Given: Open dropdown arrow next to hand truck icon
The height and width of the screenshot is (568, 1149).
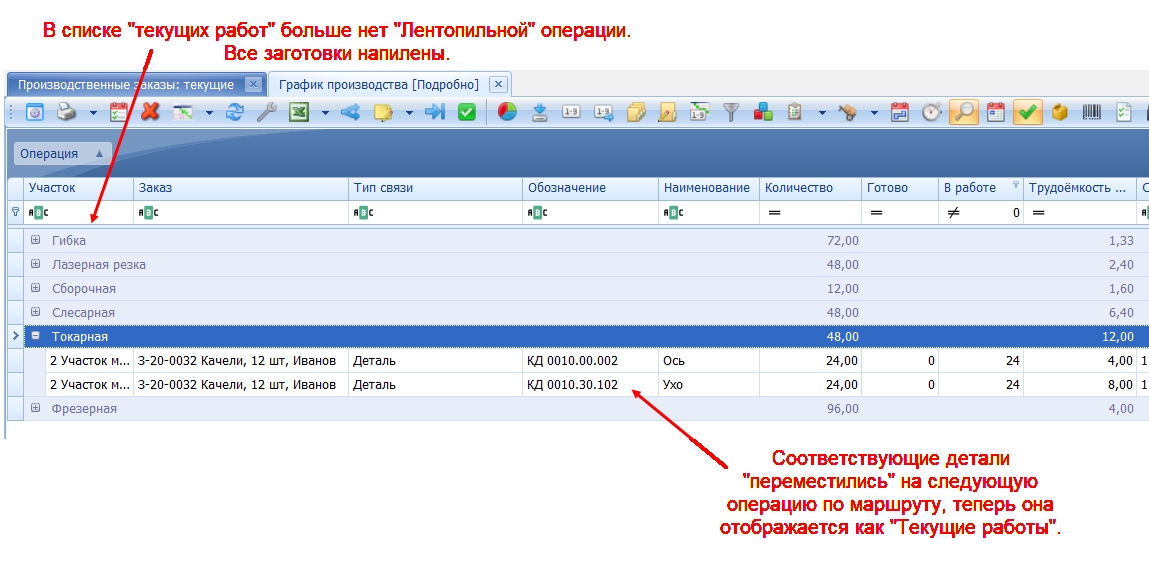Looking at the screenshot, I should pos(874,113).
